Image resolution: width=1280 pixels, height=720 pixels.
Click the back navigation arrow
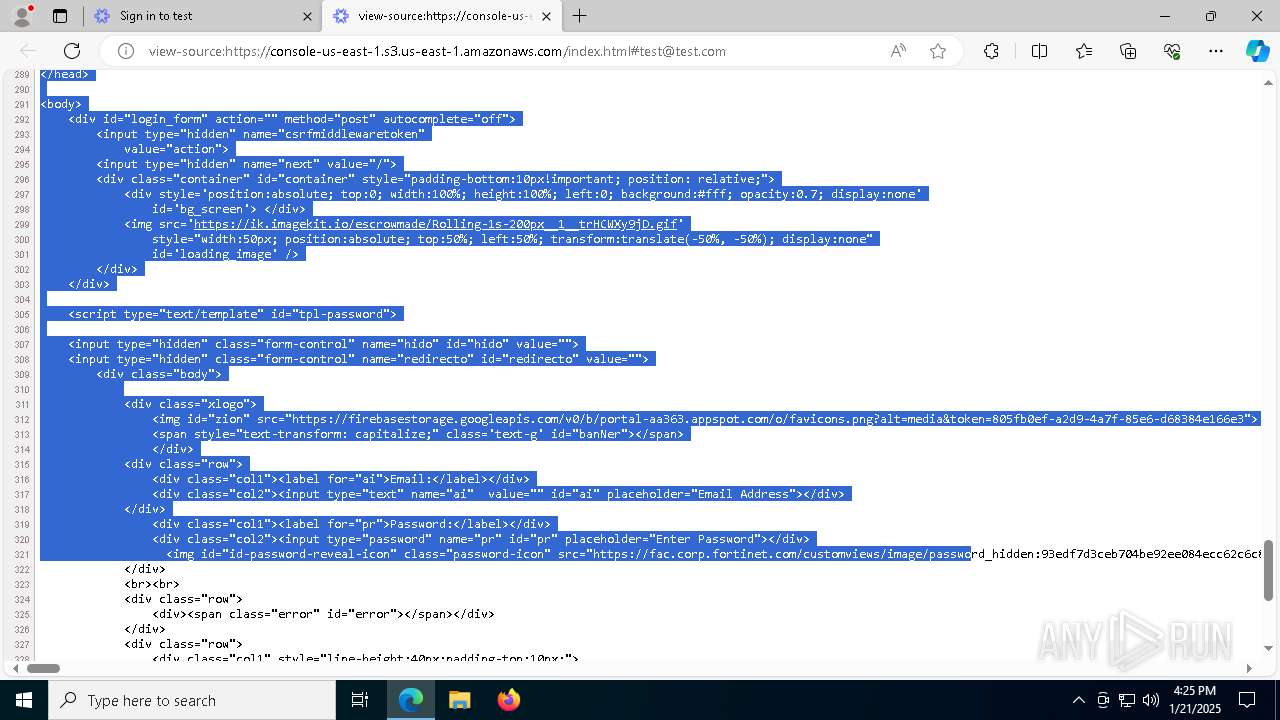tap(28, 51)
